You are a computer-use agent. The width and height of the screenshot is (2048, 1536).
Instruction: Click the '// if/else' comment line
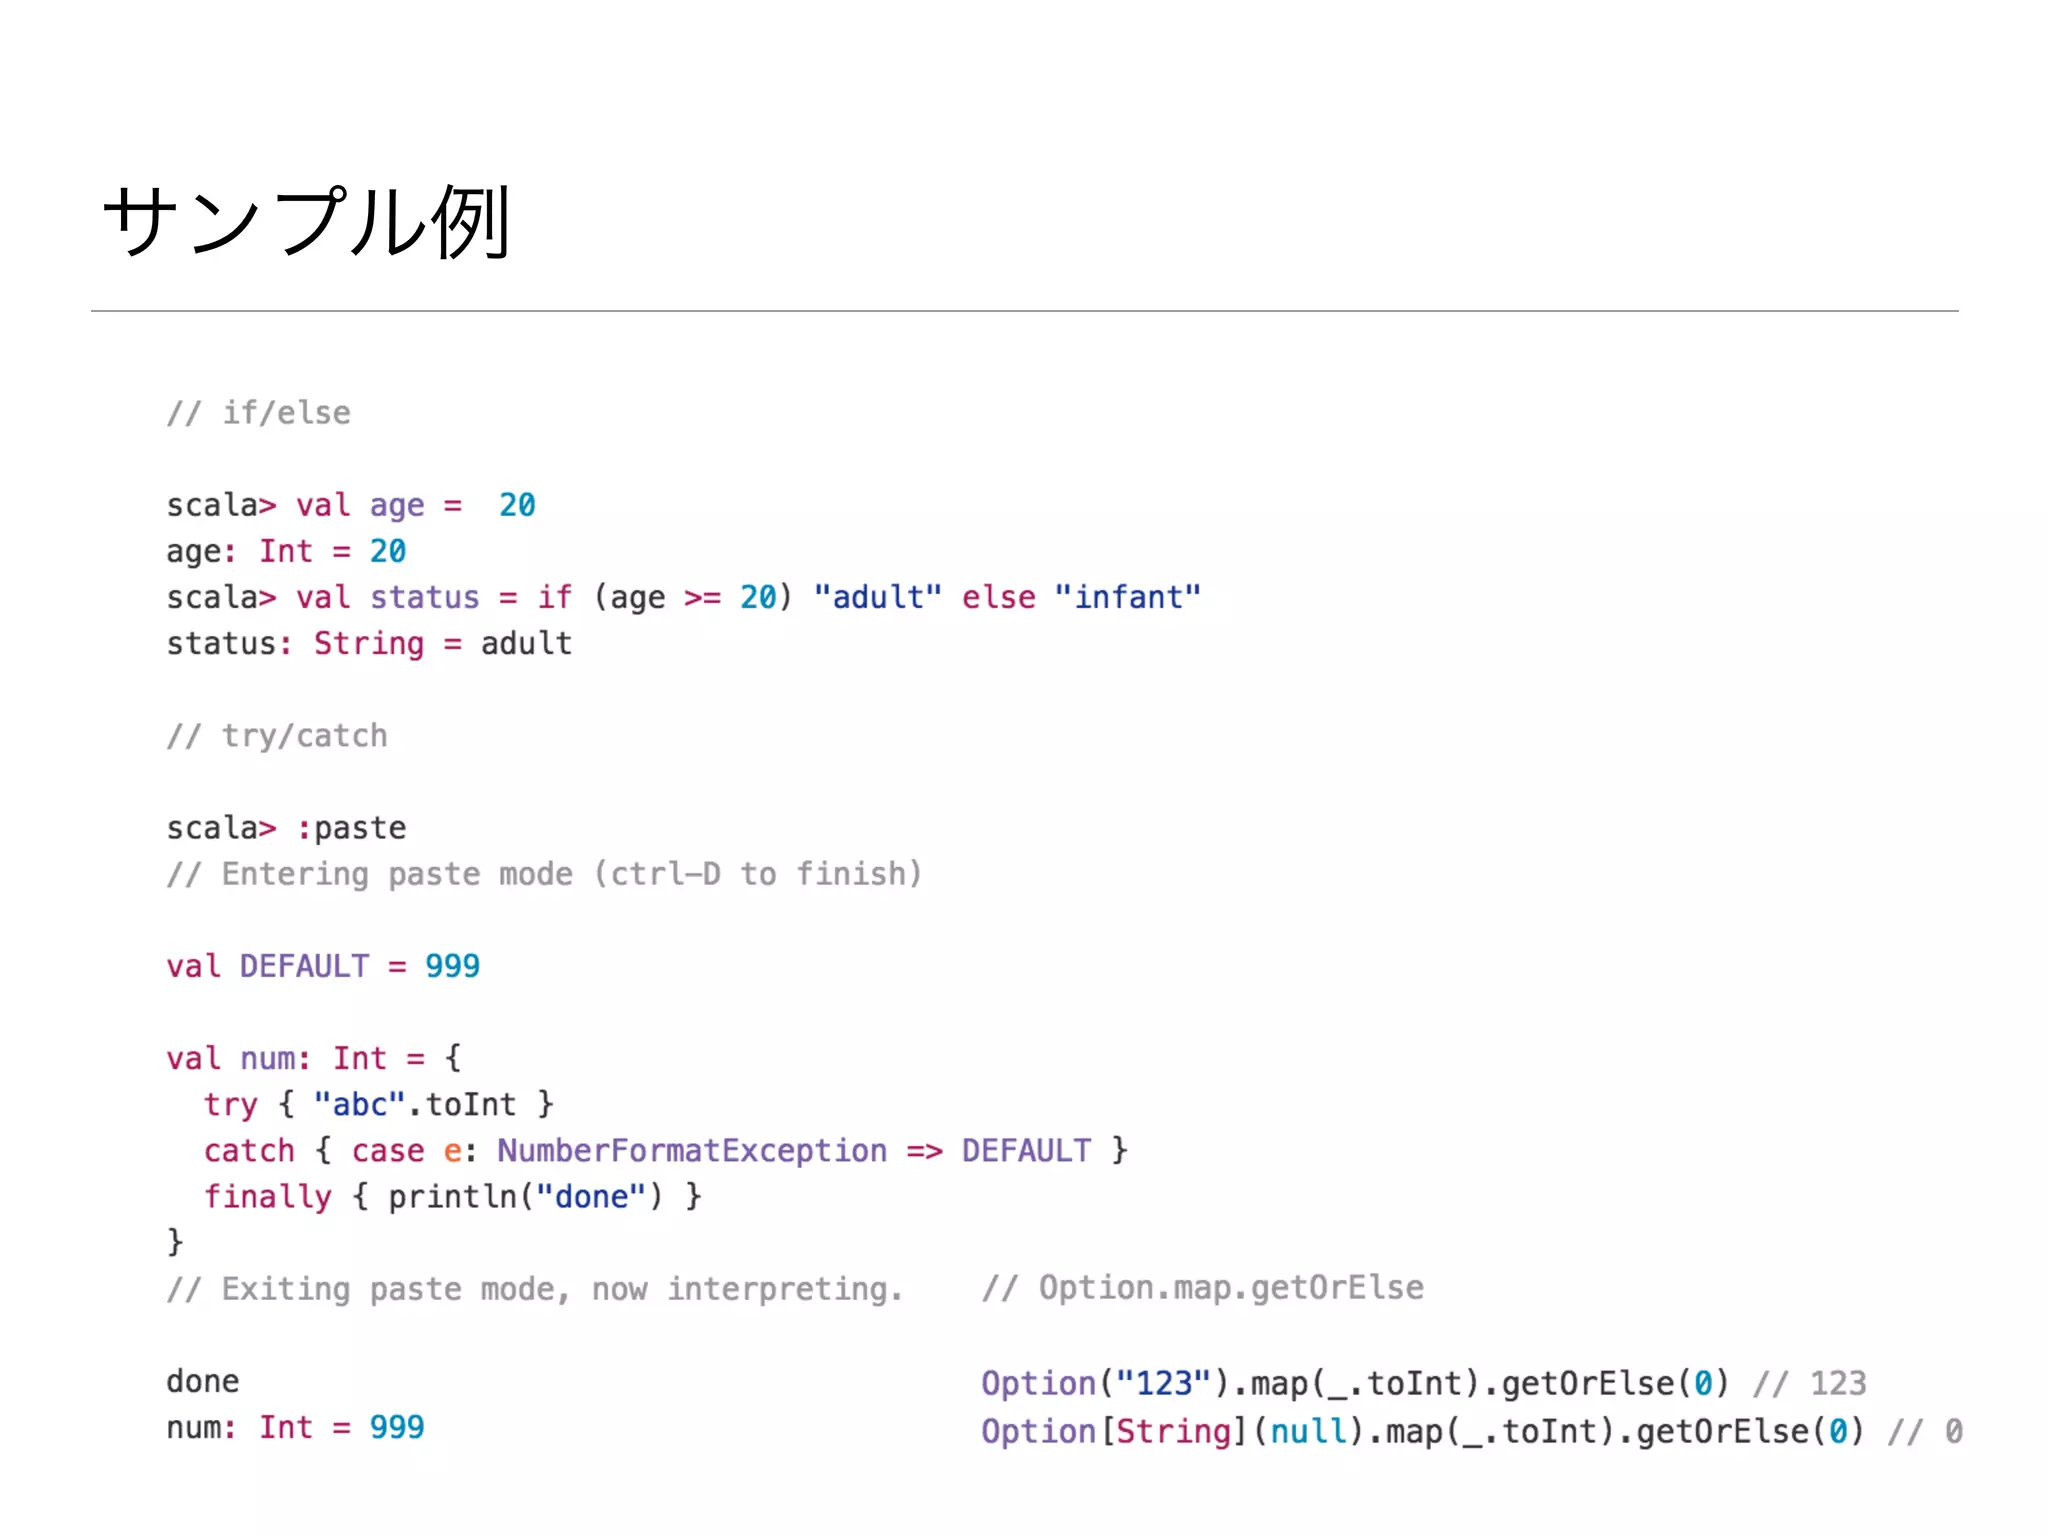[x=258, y=413]
